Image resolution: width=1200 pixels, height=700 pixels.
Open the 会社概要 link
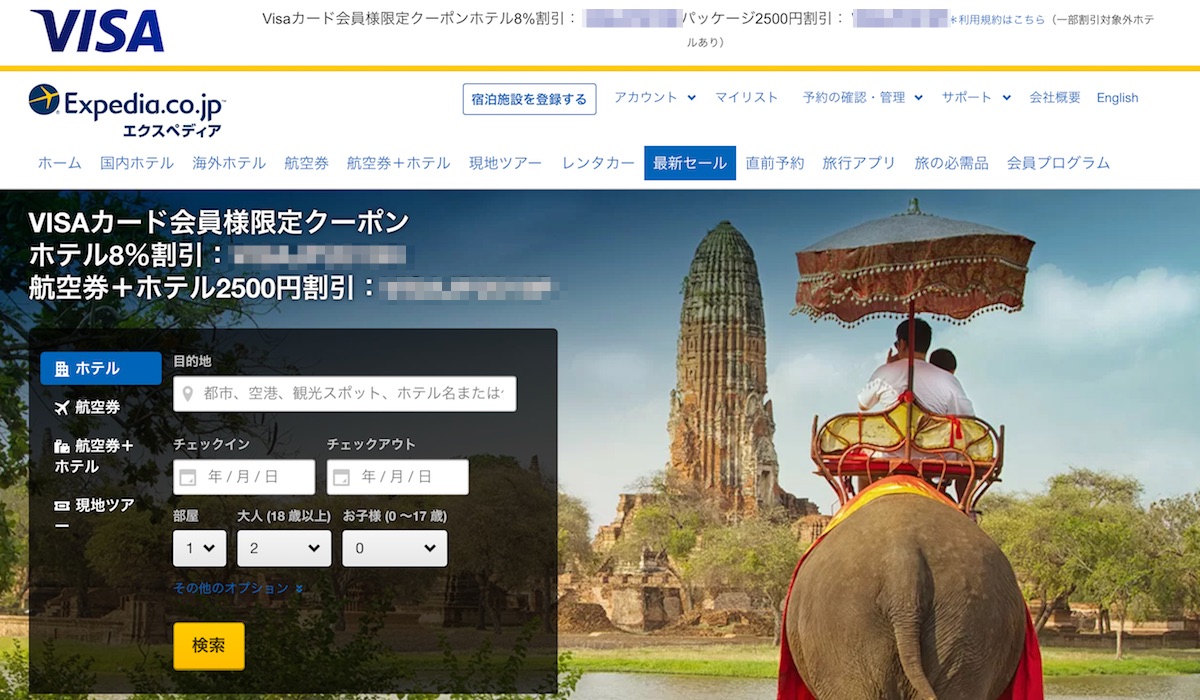(1055, 97)
